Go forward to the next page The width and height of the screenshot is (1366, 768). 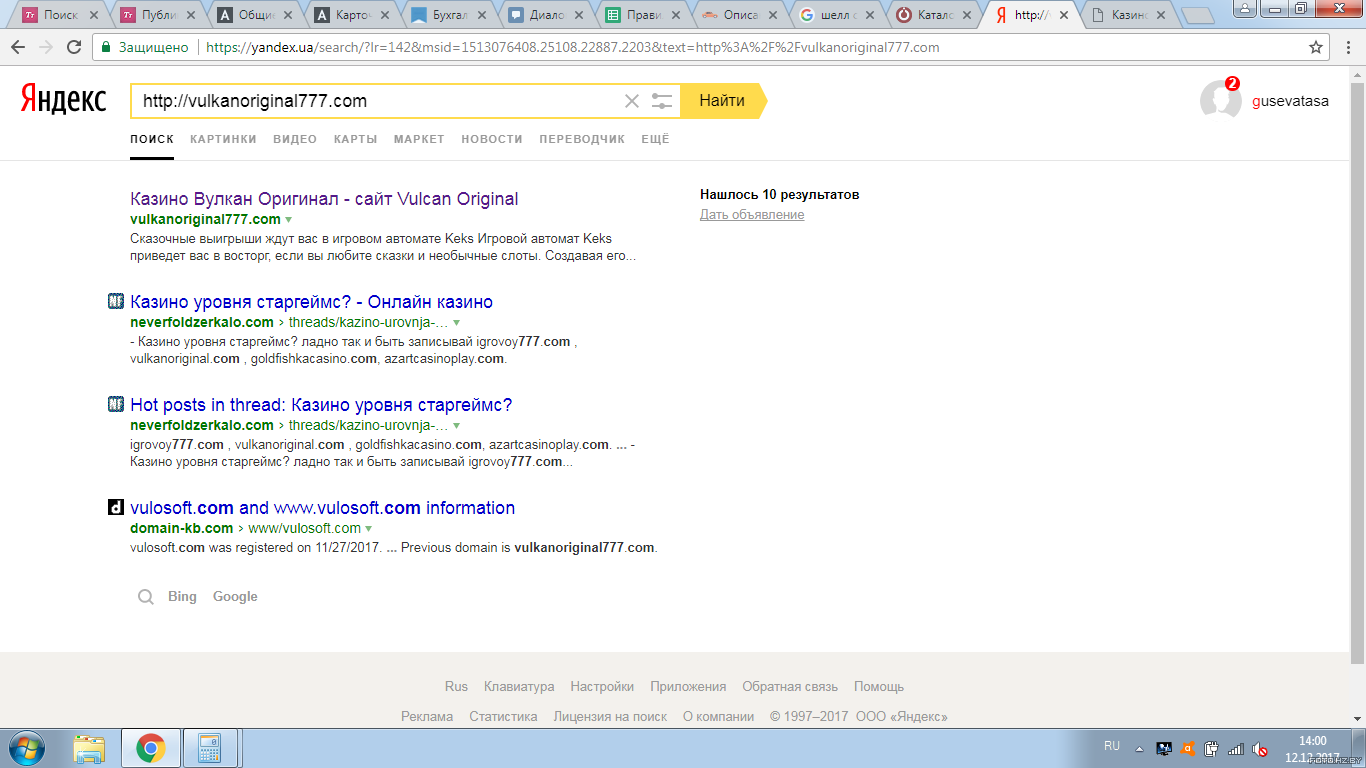point(46,47)
